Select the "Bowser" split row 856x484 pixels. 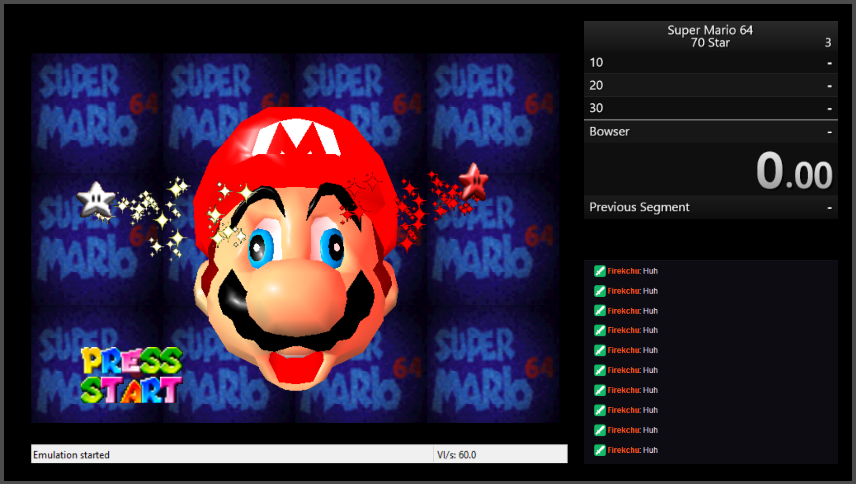tap(711, 132)
